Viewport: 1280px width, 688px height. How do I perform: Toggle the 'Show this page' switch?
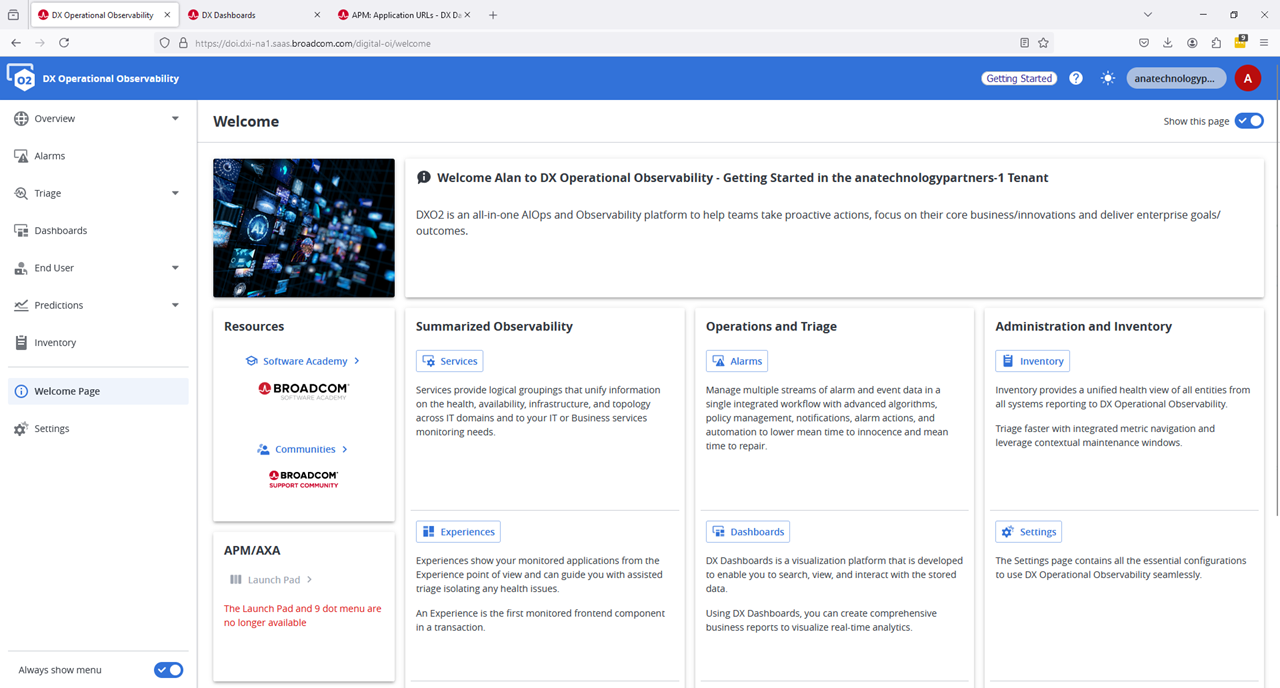tap(1249, 121)
